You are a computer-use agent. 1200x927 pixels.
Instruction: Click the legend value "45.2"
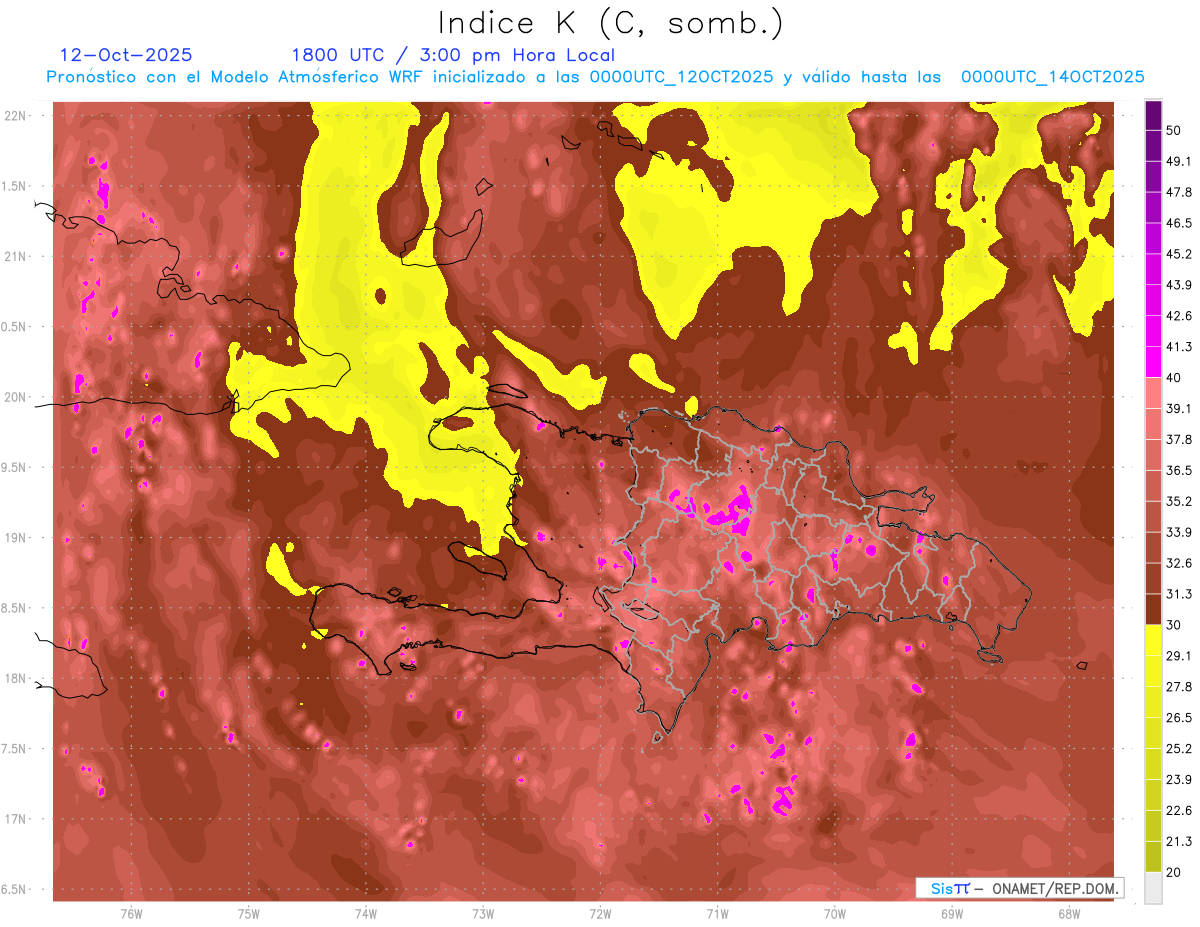(x=1180, y=254)
